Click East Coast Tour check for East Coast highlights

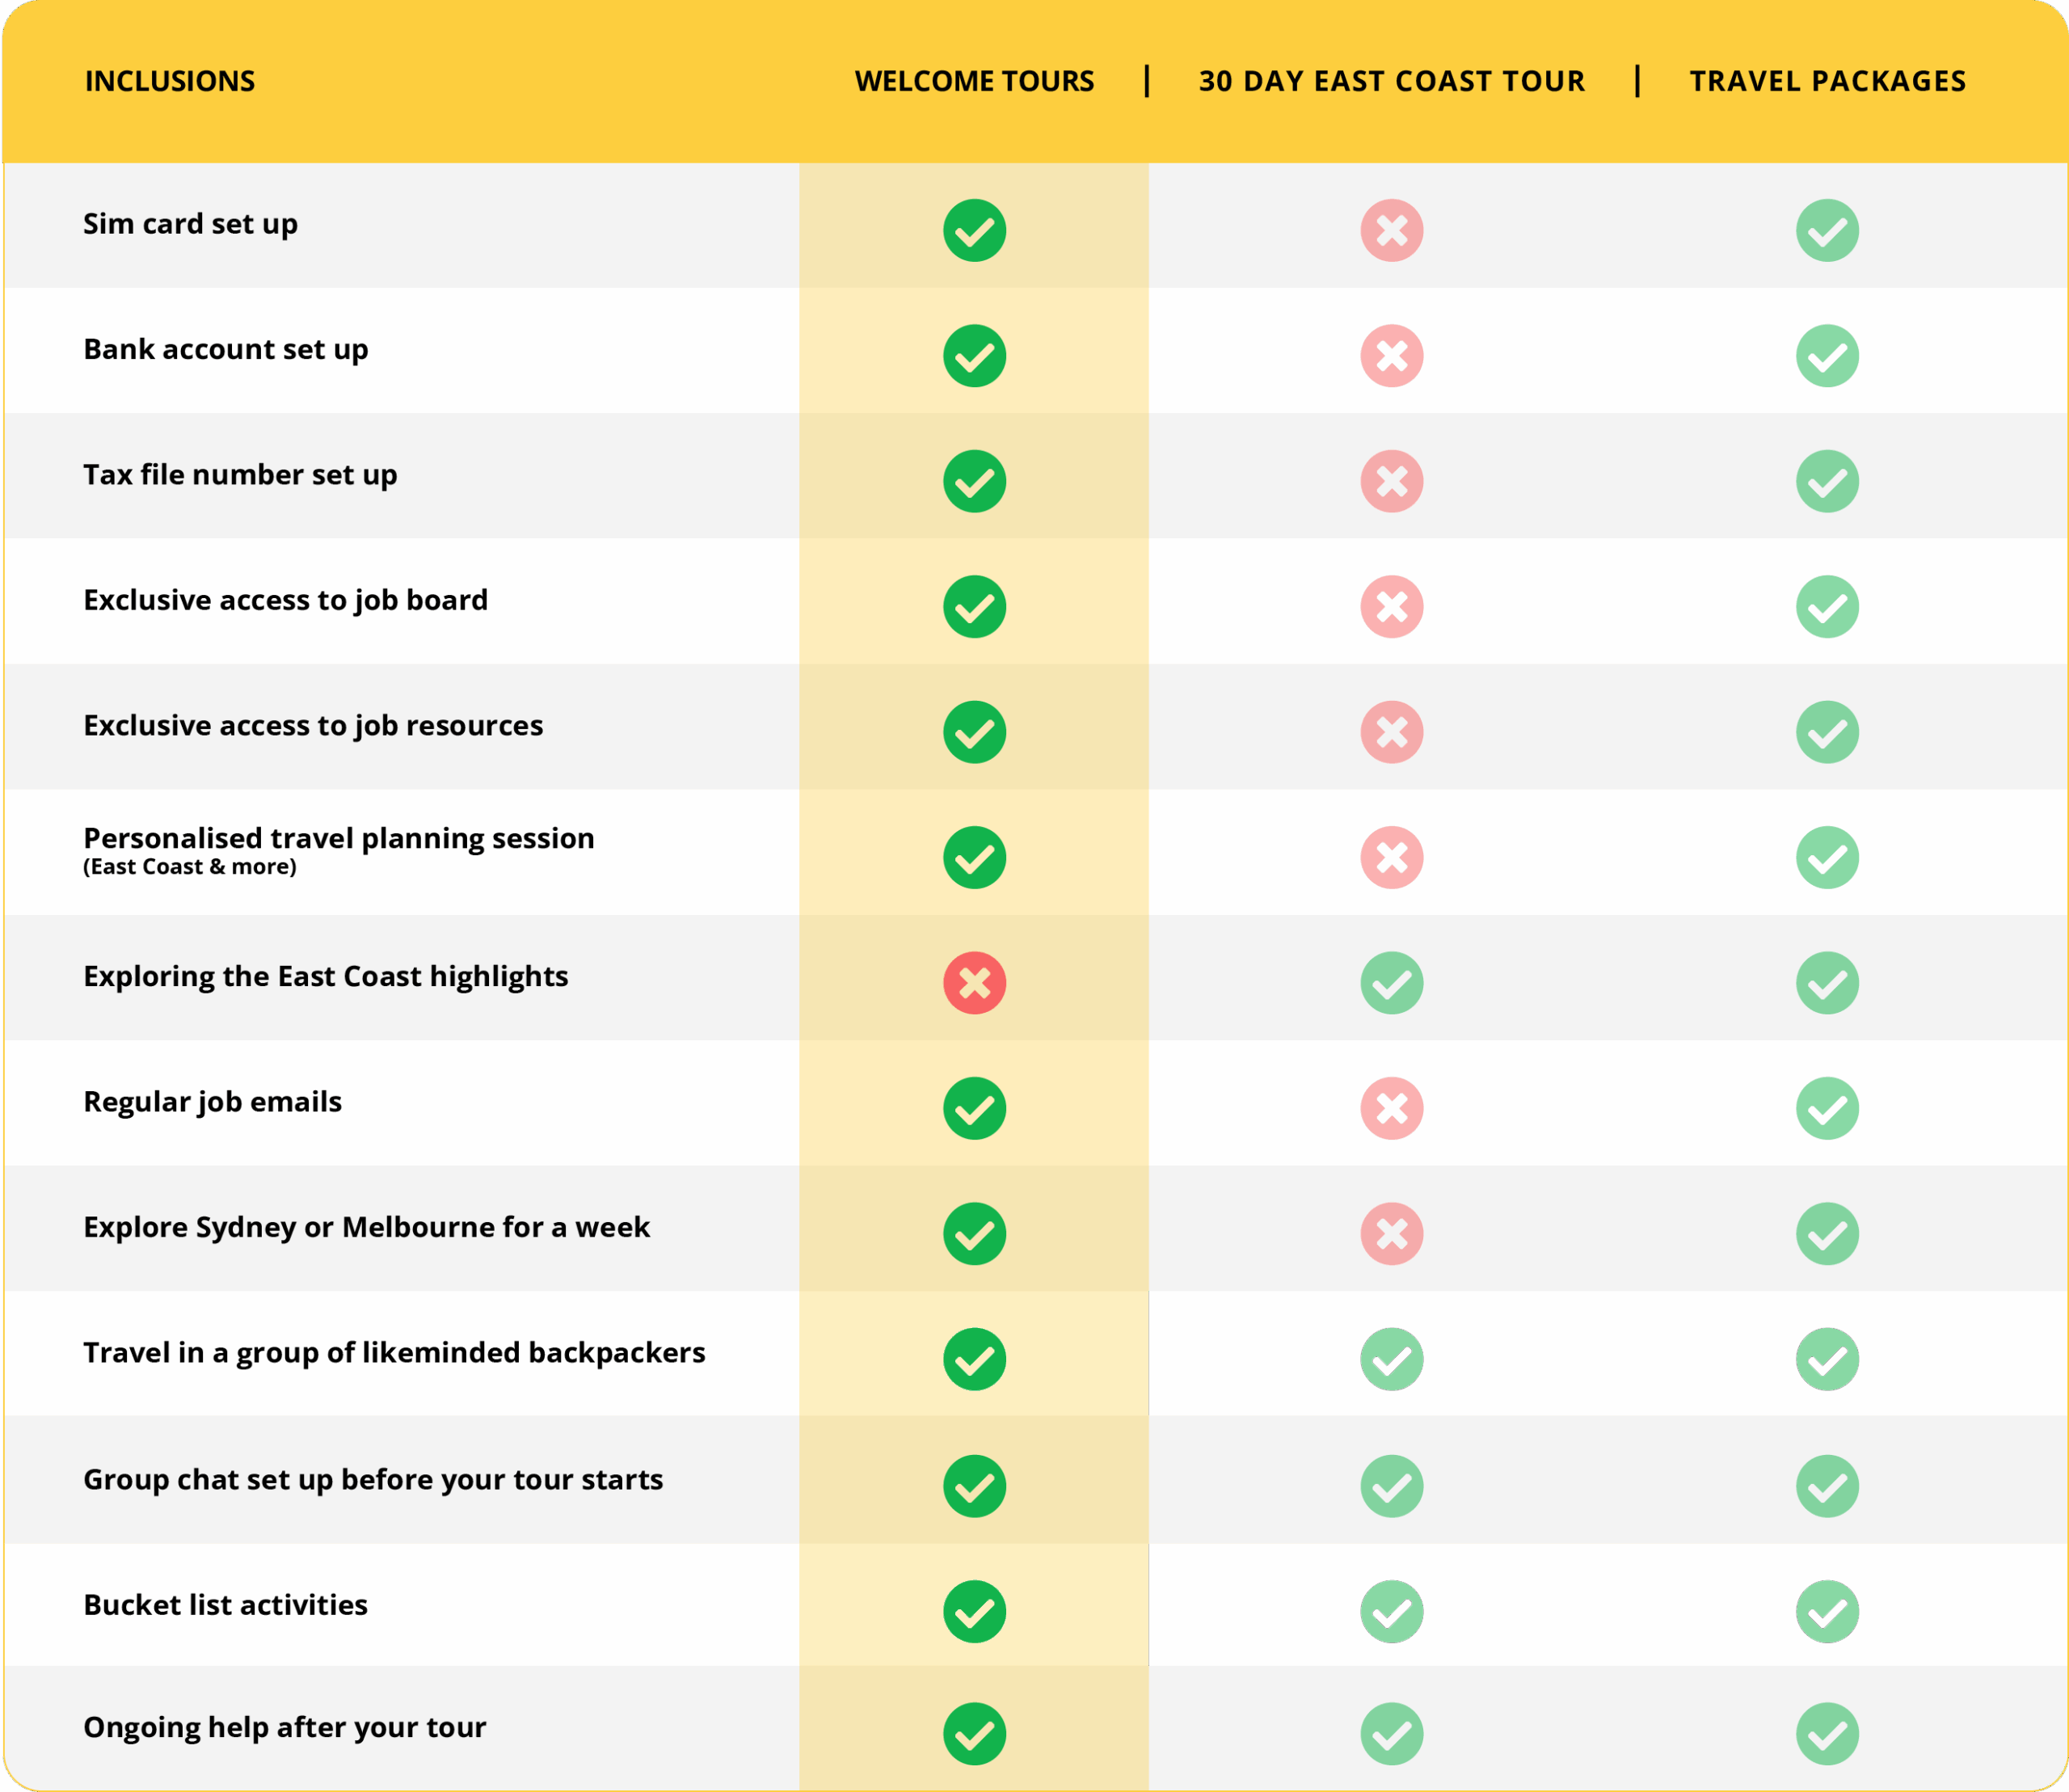[1391, 983]
